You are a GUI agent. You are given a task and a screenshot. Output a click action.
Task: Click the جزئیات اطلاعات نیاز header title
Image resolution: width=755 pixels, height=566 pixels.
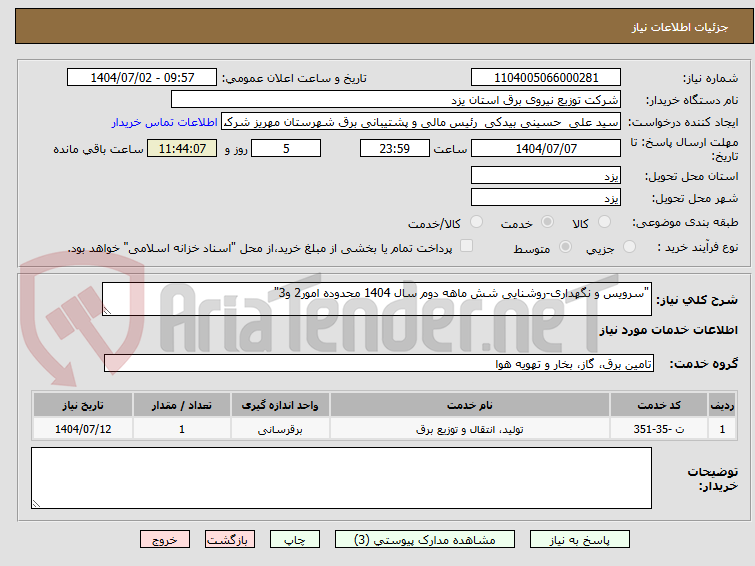(x=680, y=27)
